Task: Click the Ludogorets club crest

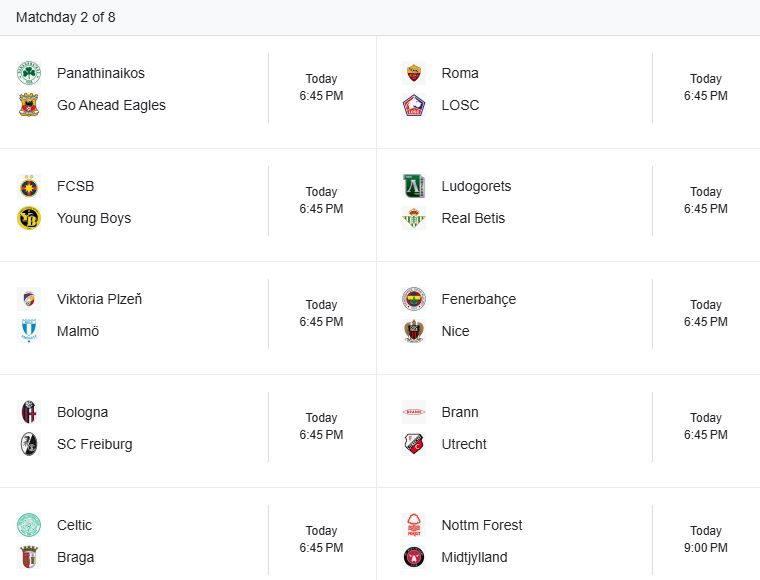Action: pos(413,186)
